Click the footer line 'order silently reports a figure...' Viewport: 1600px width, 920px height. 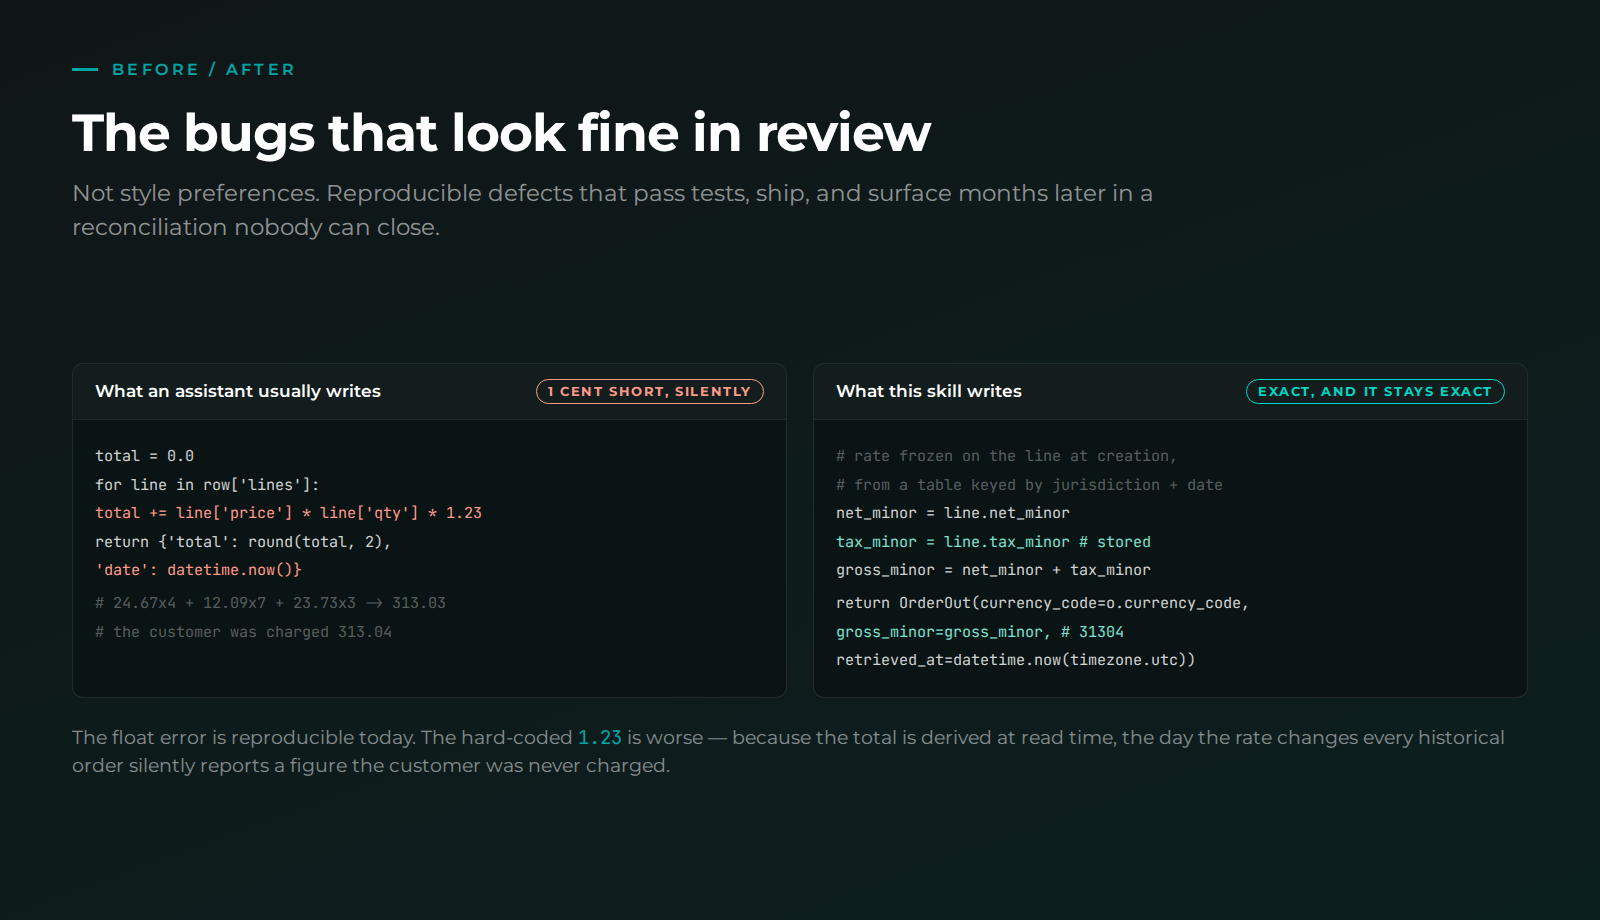(371, 765)
